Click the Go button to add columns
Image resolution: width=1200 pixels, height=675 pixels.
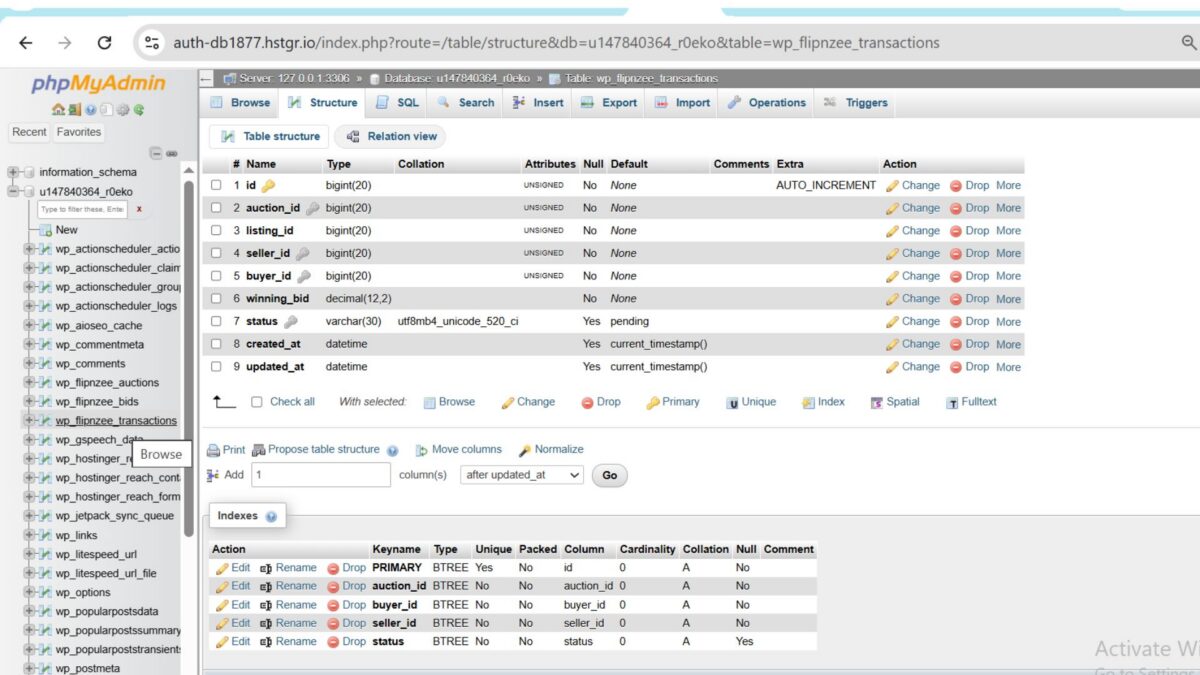point(610,476)
